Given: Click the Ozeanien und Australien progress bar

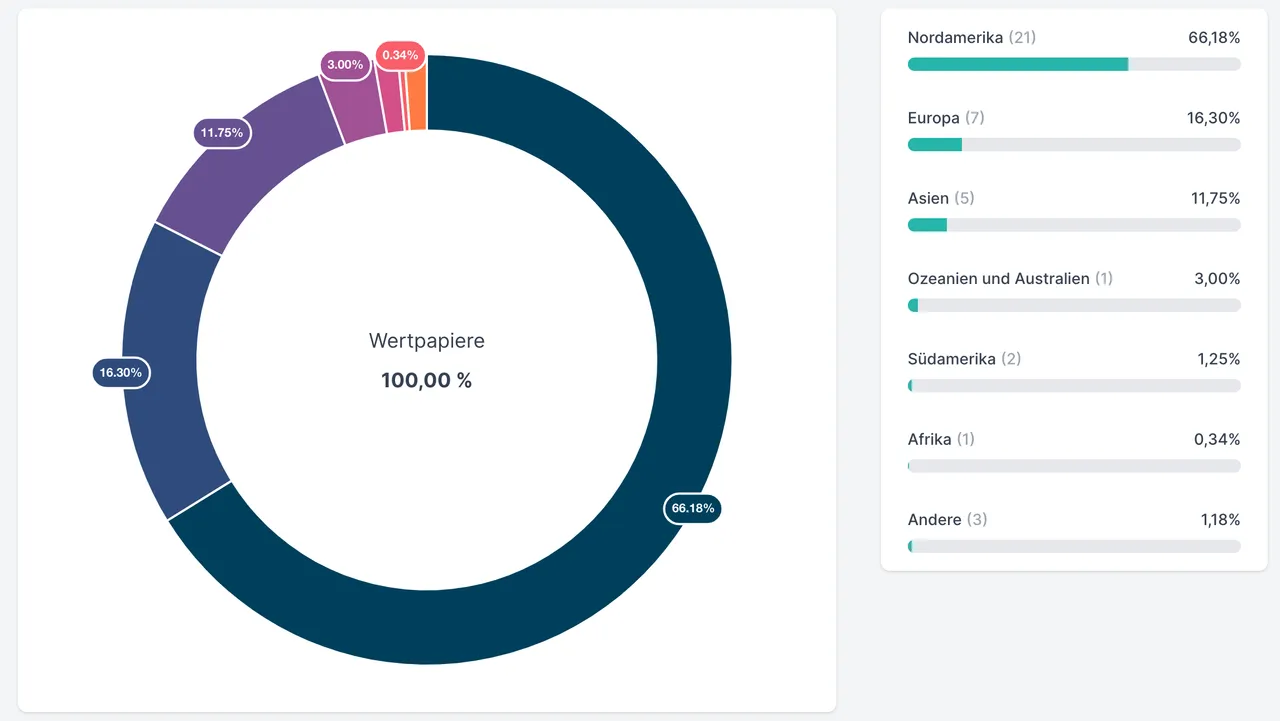Looking at the screenshot, I should coord(1074,305).
